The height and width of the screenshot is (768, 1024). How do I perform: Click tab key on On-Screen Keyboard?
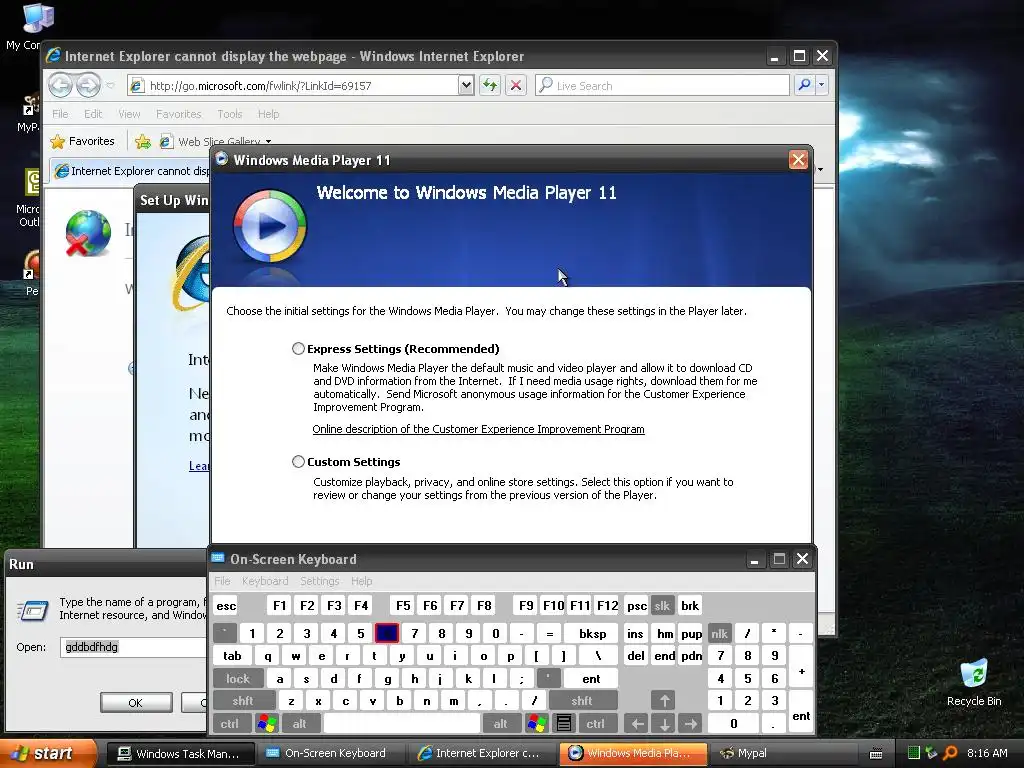coord(232,656)
